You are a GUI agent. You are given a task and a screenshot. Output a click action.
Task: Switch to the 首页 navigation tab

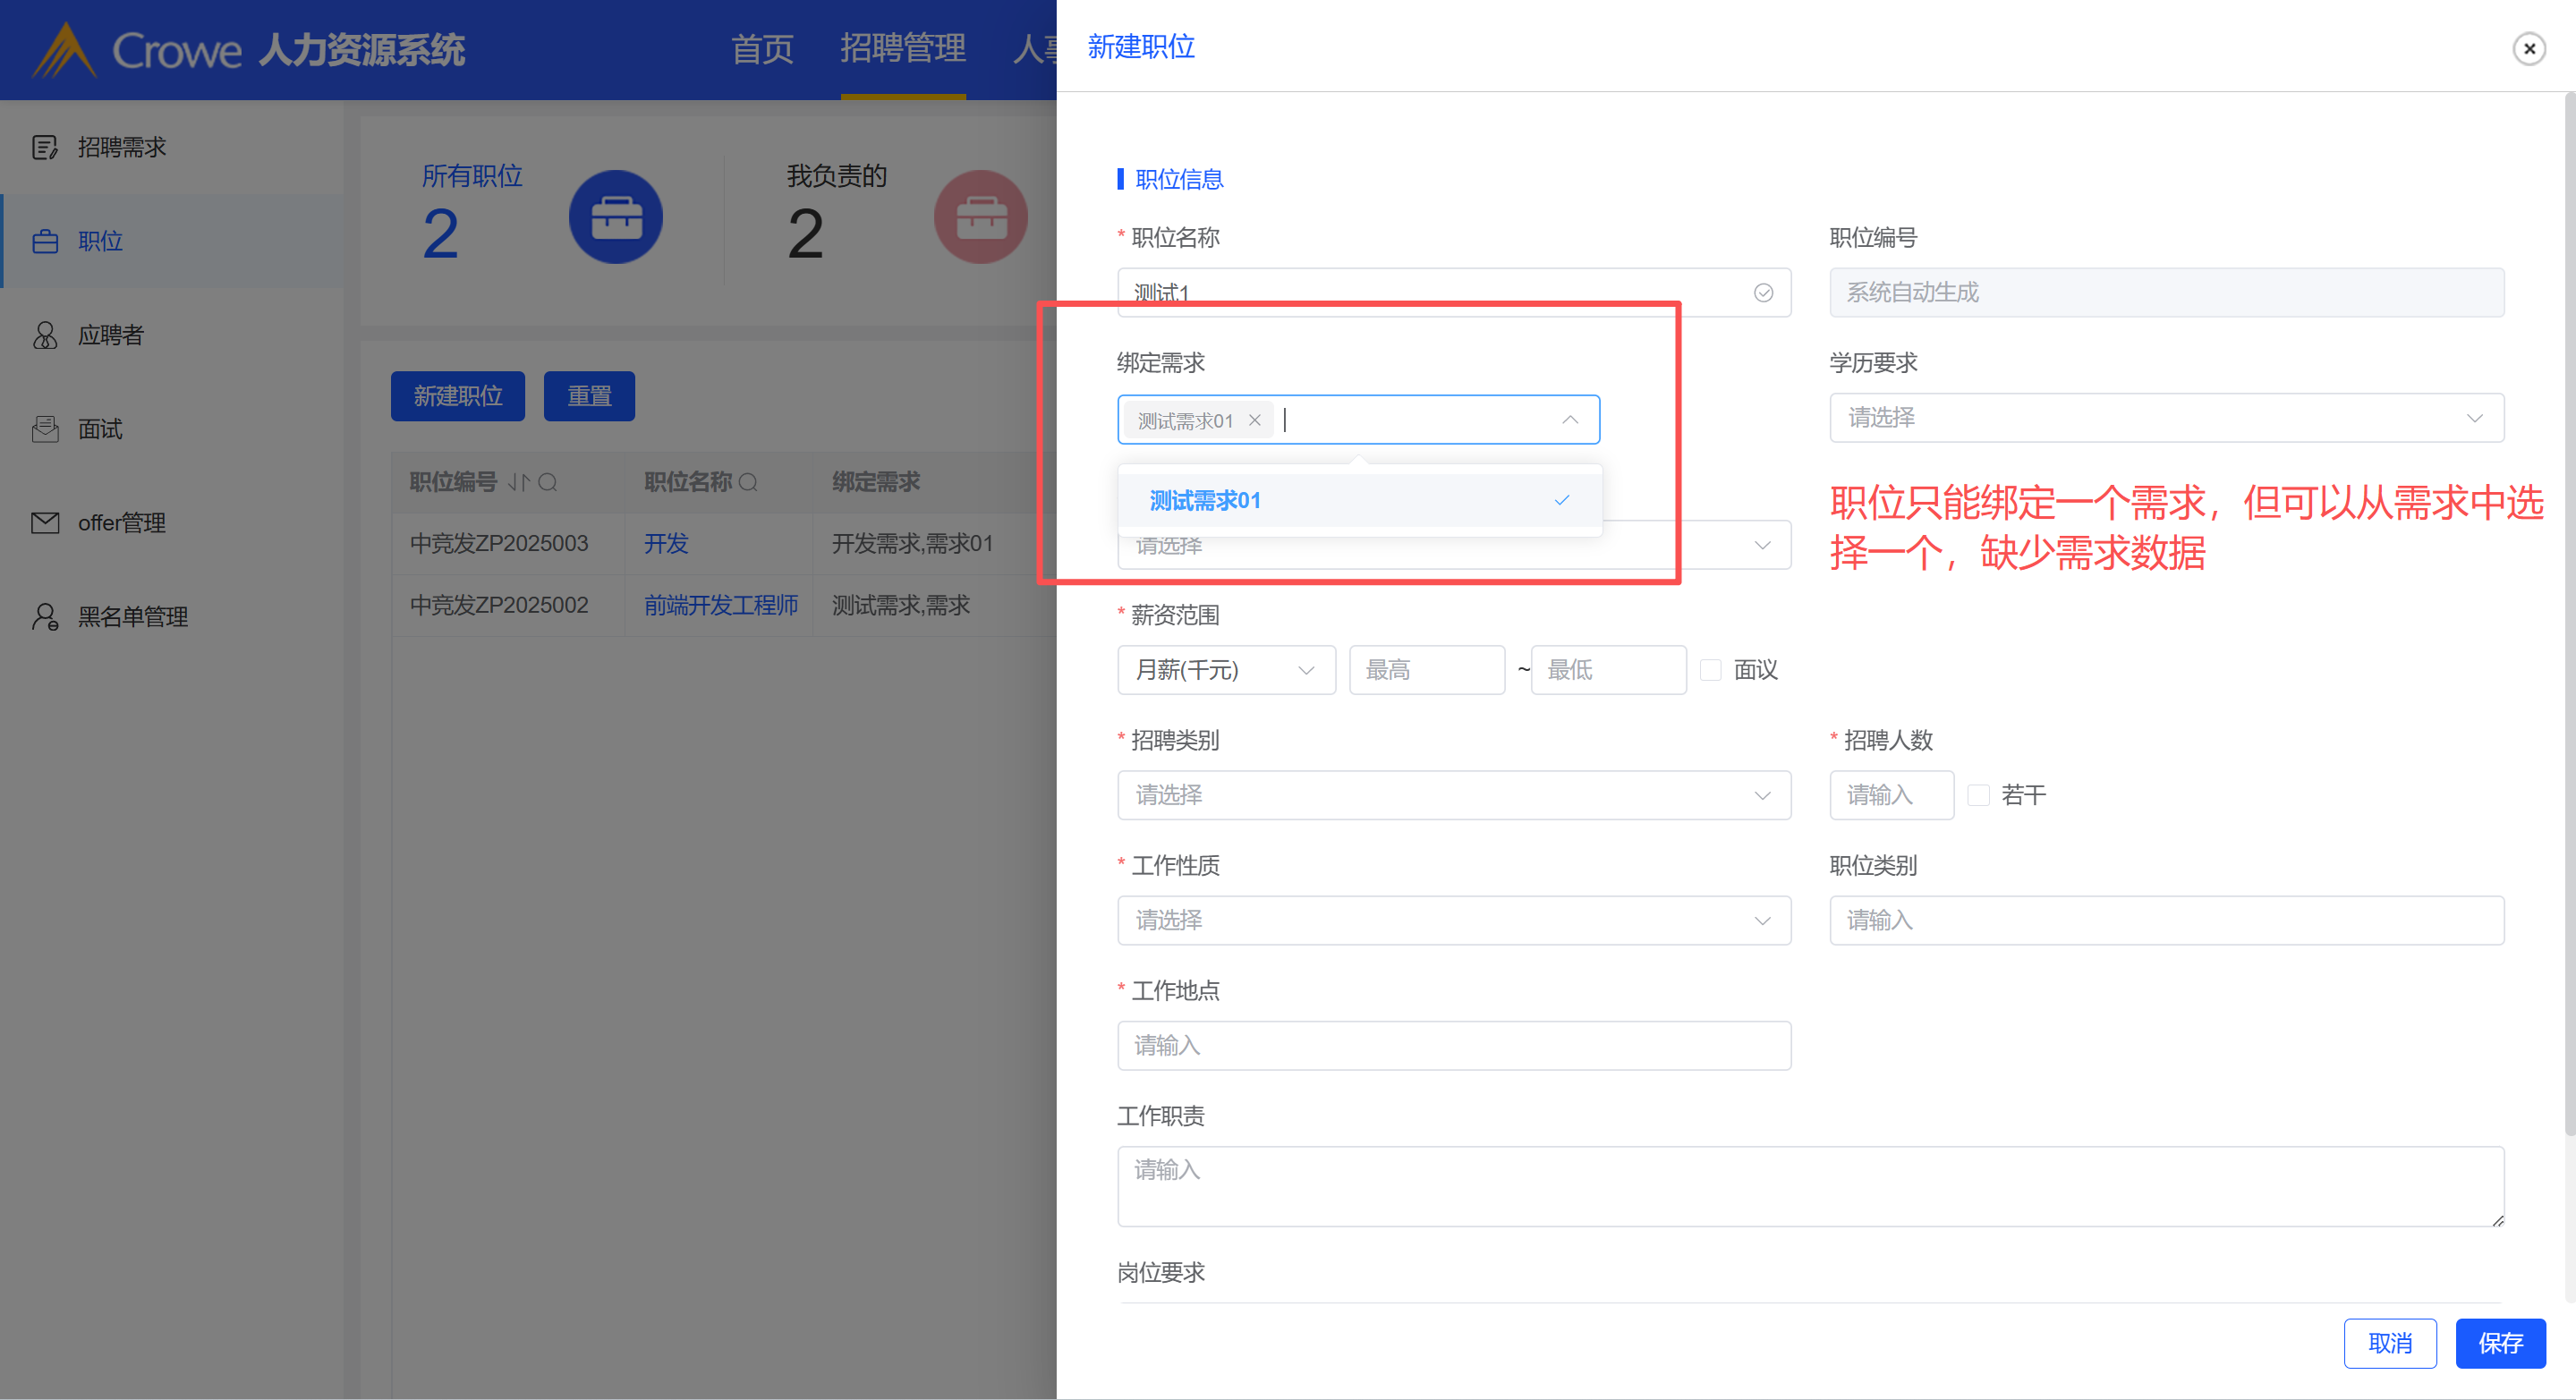(762, 48)
